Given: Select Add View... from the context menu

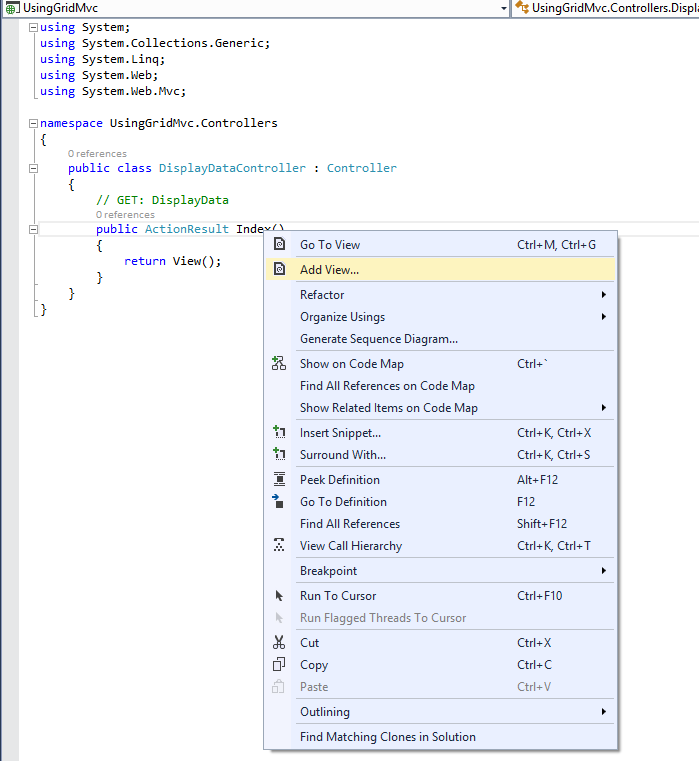Looking at the screenshot, I should (441, 269).
